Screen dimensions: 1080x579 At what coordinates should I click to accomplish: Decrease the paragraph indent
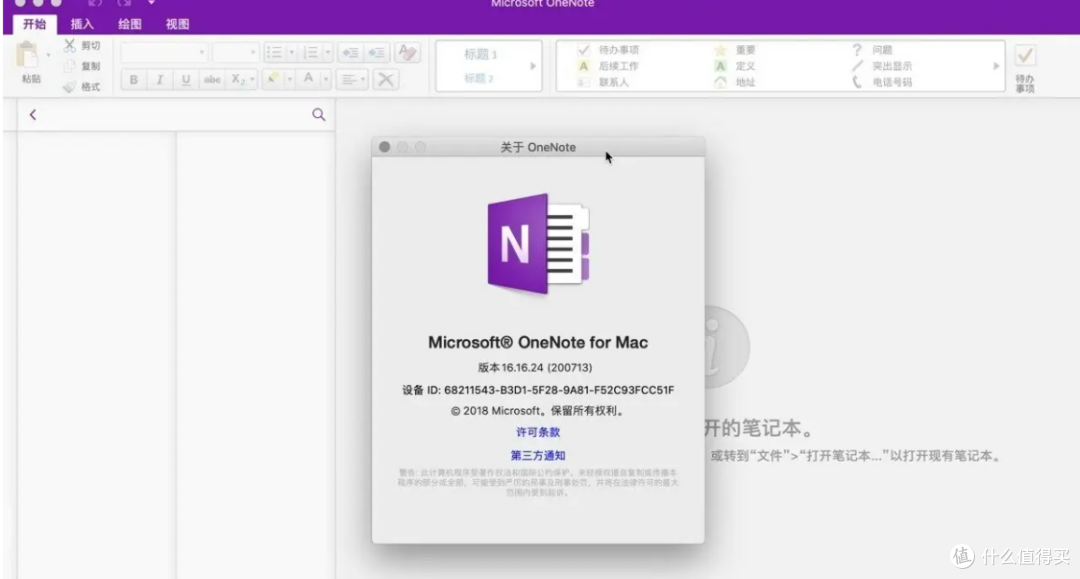tap(351, 52)
